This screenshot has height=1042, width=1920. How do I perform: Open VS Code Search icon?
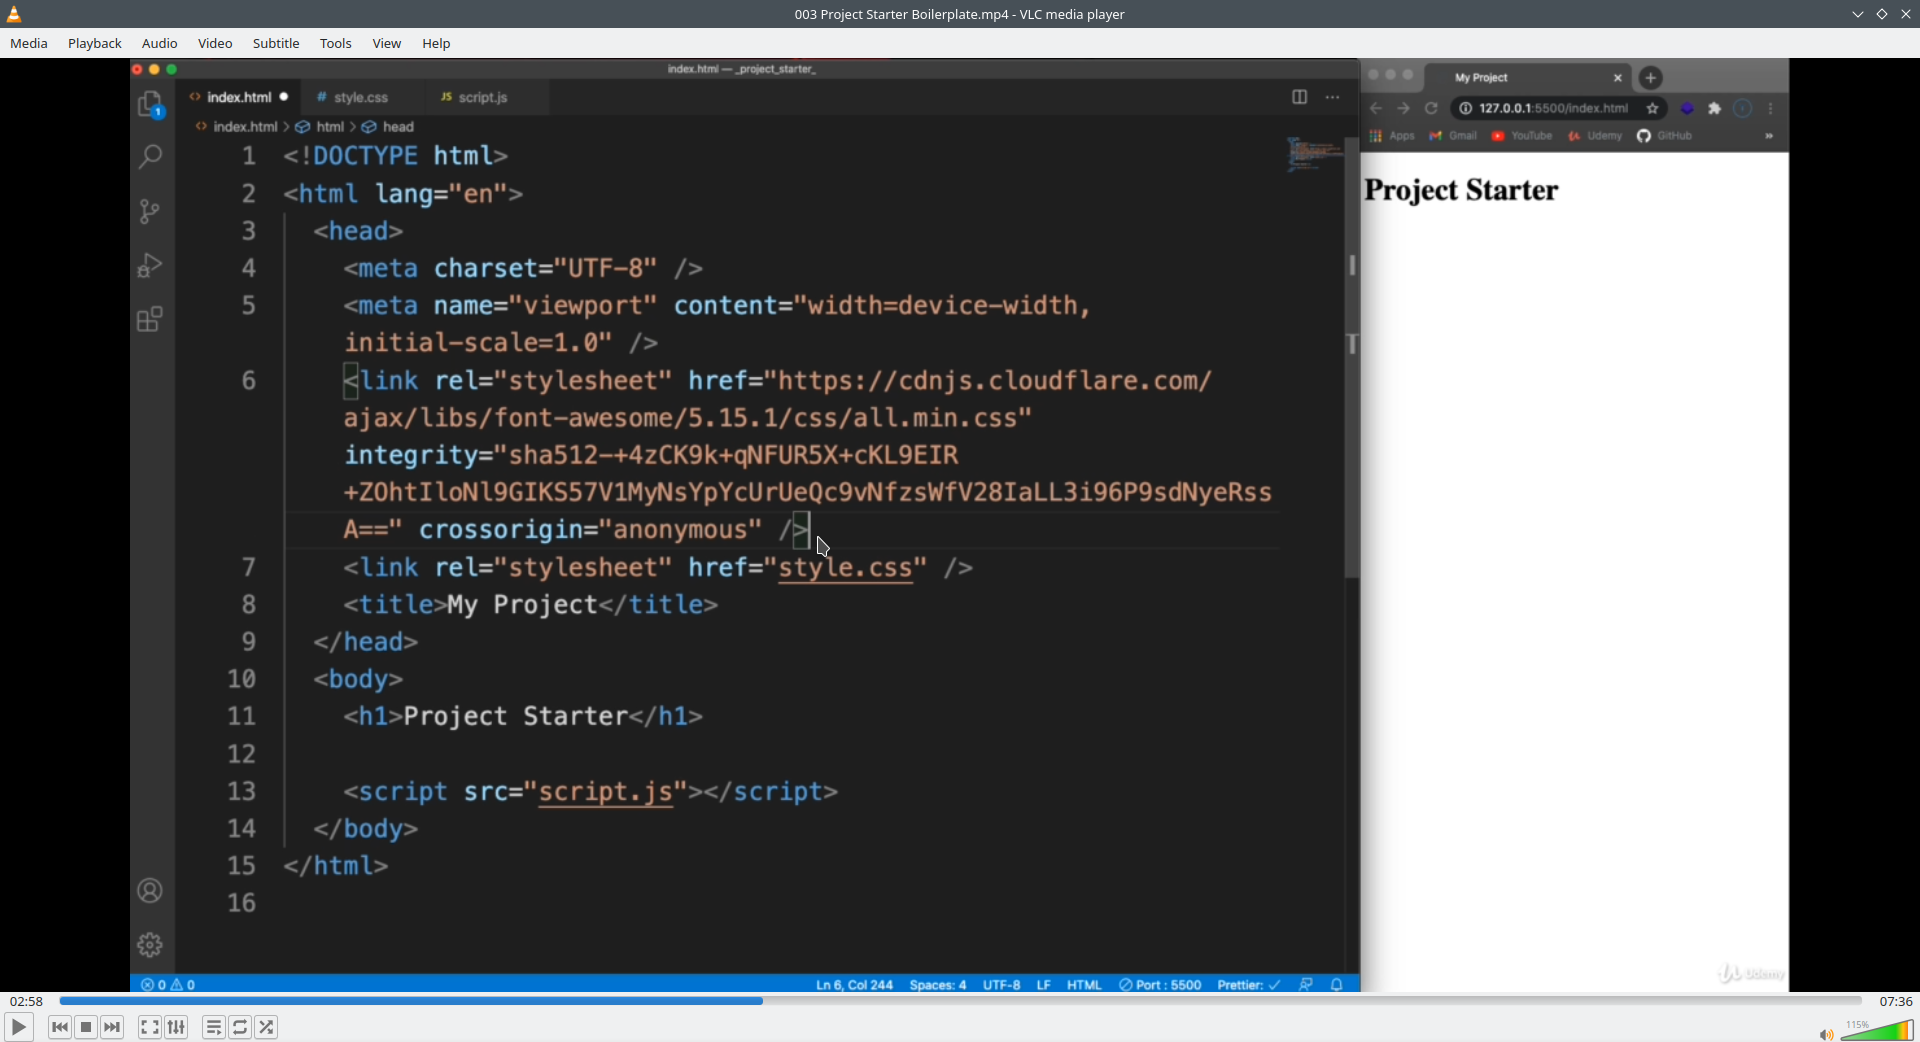(150, 157)
